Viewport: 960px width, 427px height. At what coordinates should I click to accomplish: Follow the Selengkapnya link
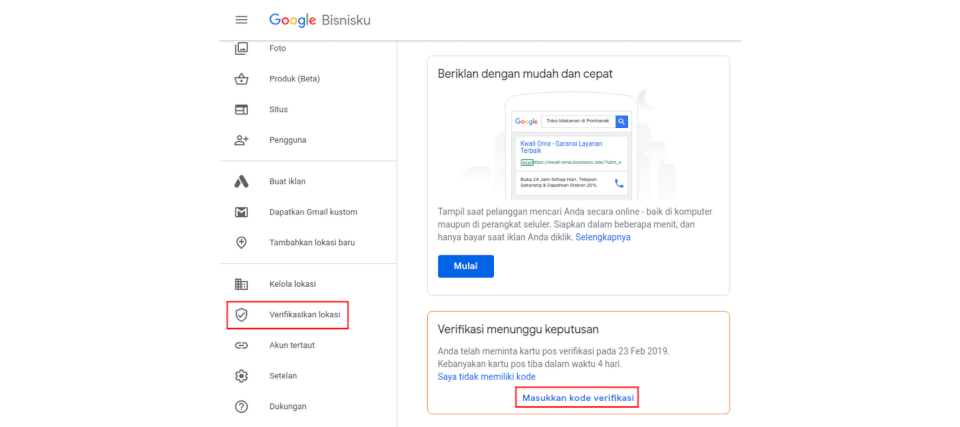[603, 237]
